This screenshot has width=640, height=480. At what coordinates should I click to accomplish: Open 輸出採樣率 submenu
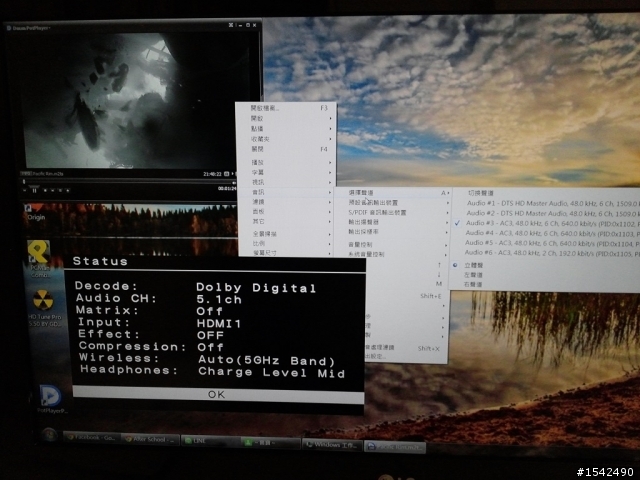click(x=393, y=231)
